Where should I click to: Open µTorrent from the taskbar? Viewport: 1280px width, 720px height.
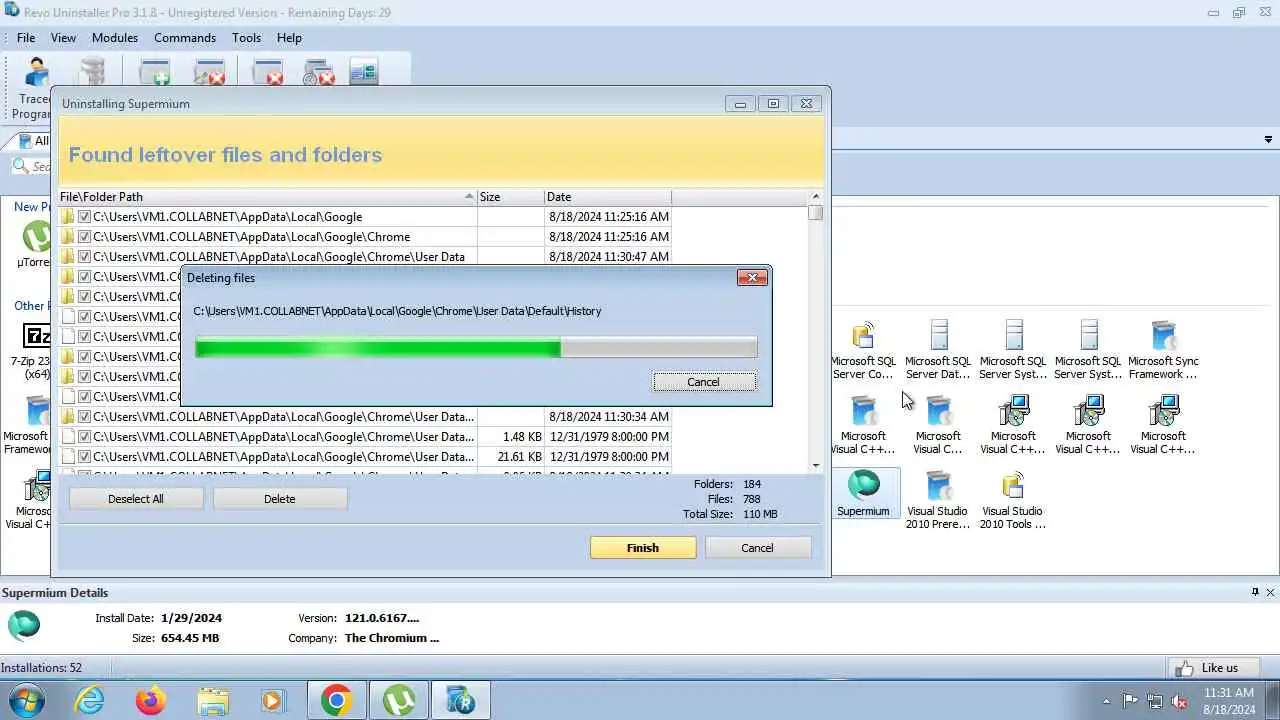pos(398,701)
